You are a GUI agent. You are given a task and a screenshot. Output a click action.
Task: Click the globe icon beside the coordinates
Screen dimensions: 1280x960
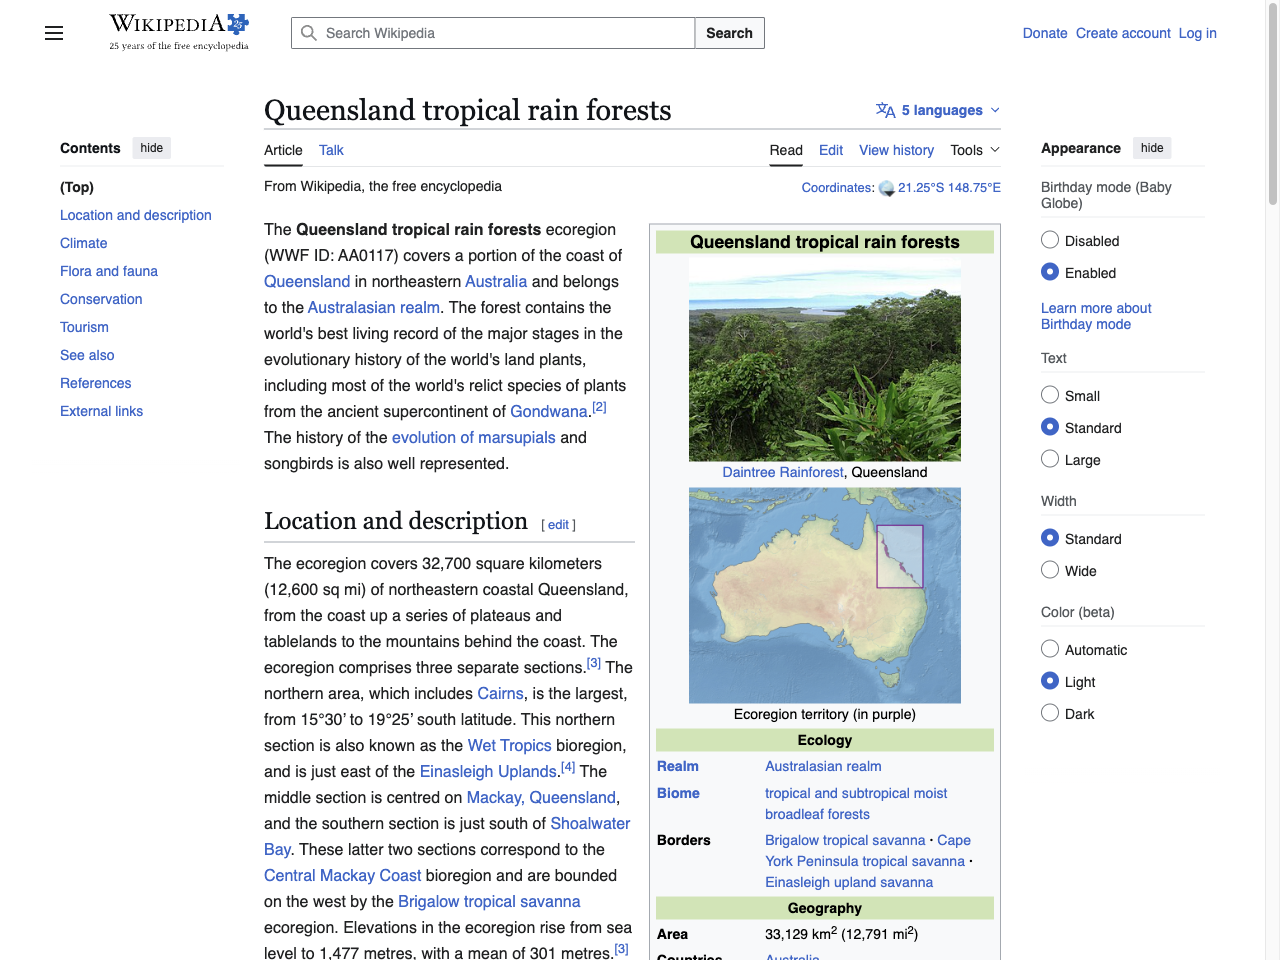click(x=886, y=187)
